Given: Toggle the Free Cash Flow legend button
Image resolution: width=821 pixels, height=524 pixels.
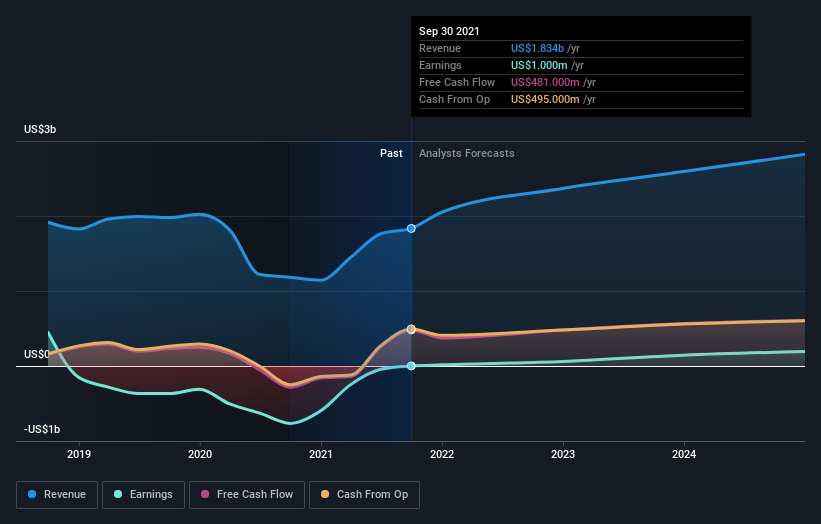Looking at the screenshot, I should click(x=247, y=495).
